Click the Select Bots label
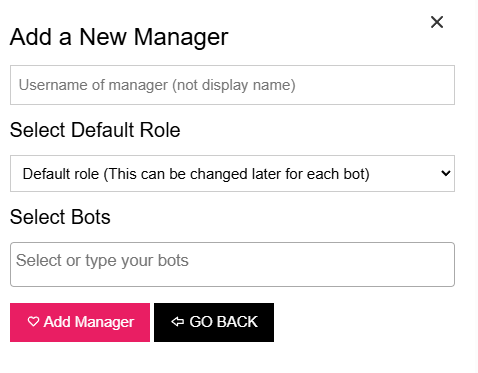 point(60,217)
